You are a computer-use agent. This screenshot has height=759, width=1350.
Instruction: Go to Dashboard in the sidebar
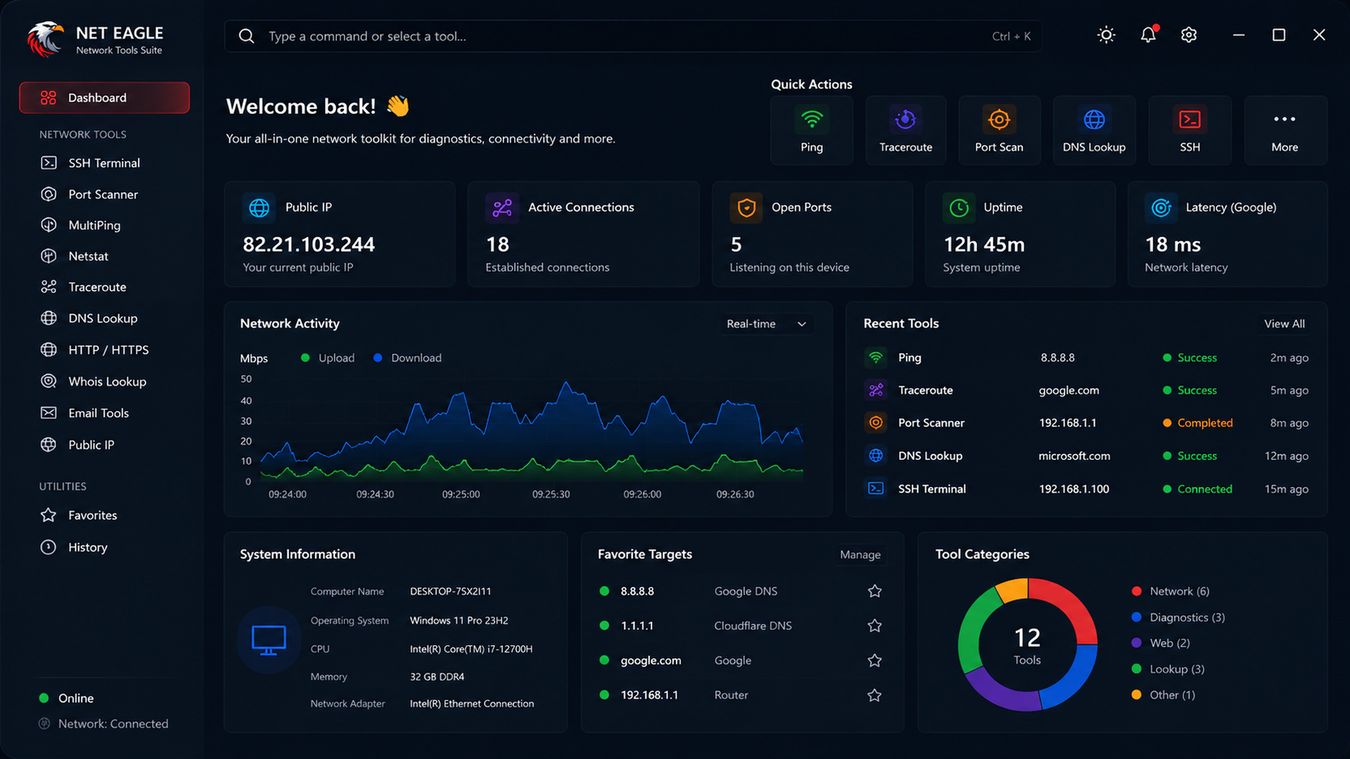coord(104,98)
